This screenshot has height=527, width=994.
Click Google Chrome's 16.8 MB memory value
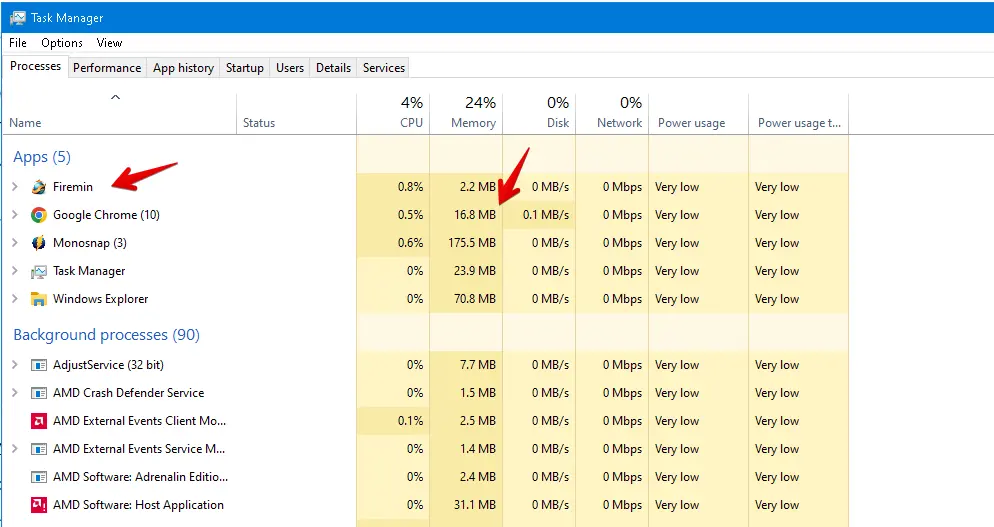click(475, 215)
